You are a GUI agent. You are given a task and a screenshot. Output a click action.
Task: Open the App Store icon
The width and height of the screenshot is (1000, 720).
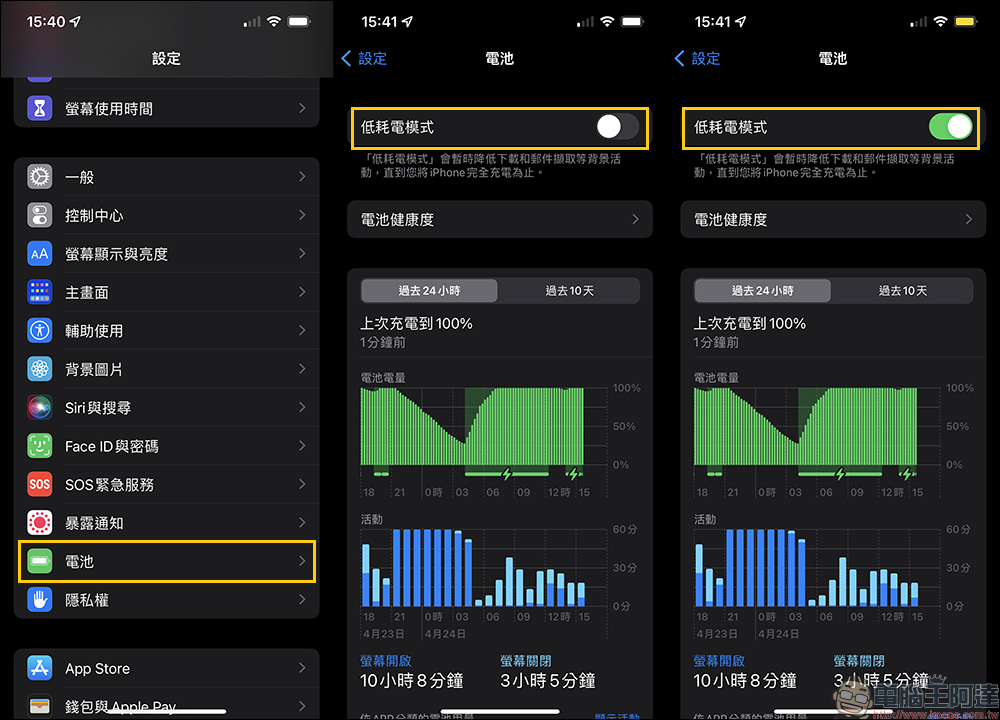(x=40, y=668)
